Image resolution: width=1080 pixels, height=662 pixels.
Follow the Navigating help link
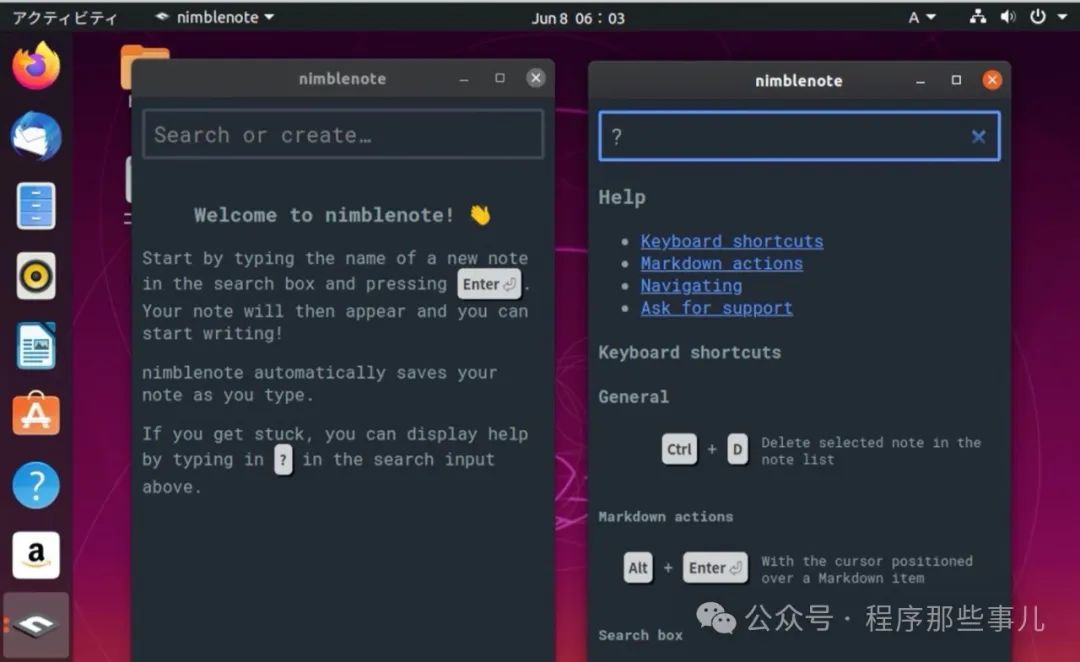coord(691,285)
